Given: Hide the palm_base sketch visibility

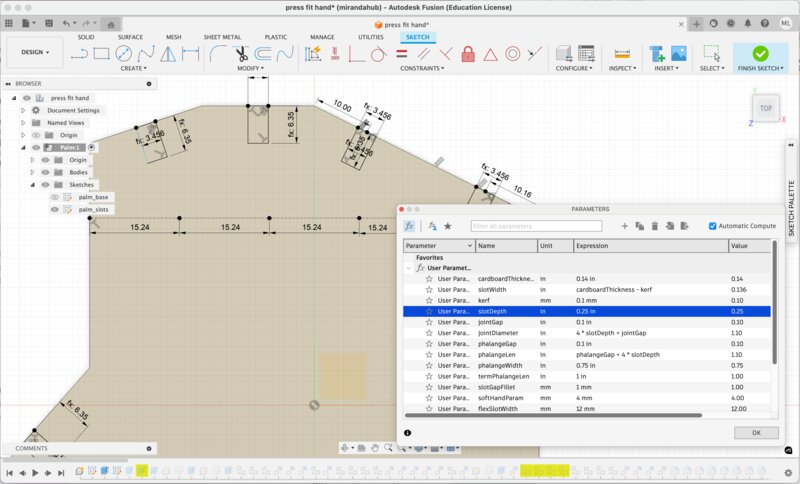Looking at the screenshot, I should (55, 197).
